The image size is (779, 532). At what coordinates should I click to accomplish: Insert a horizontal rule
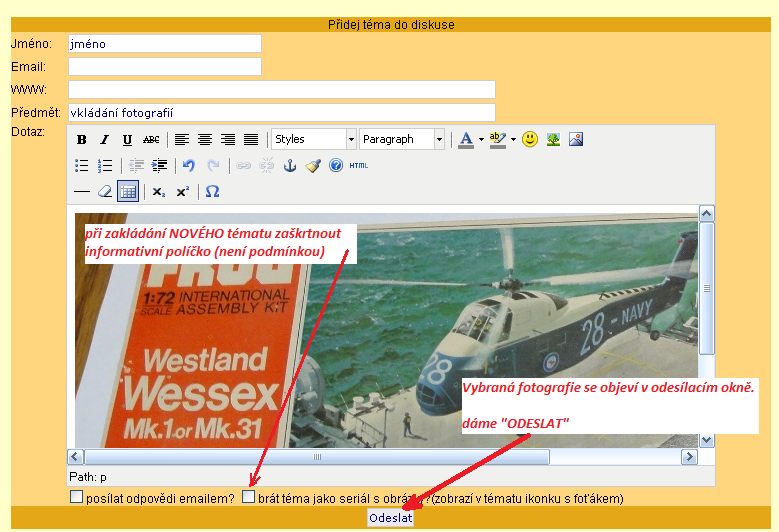(82, 191)
